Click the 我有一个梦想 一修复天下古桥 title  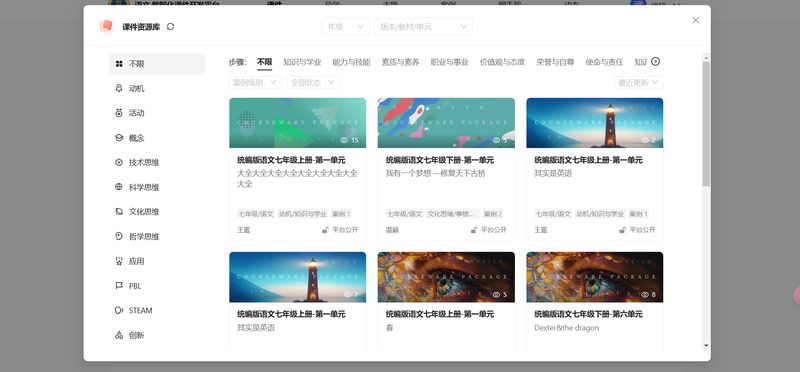point(435,173)
